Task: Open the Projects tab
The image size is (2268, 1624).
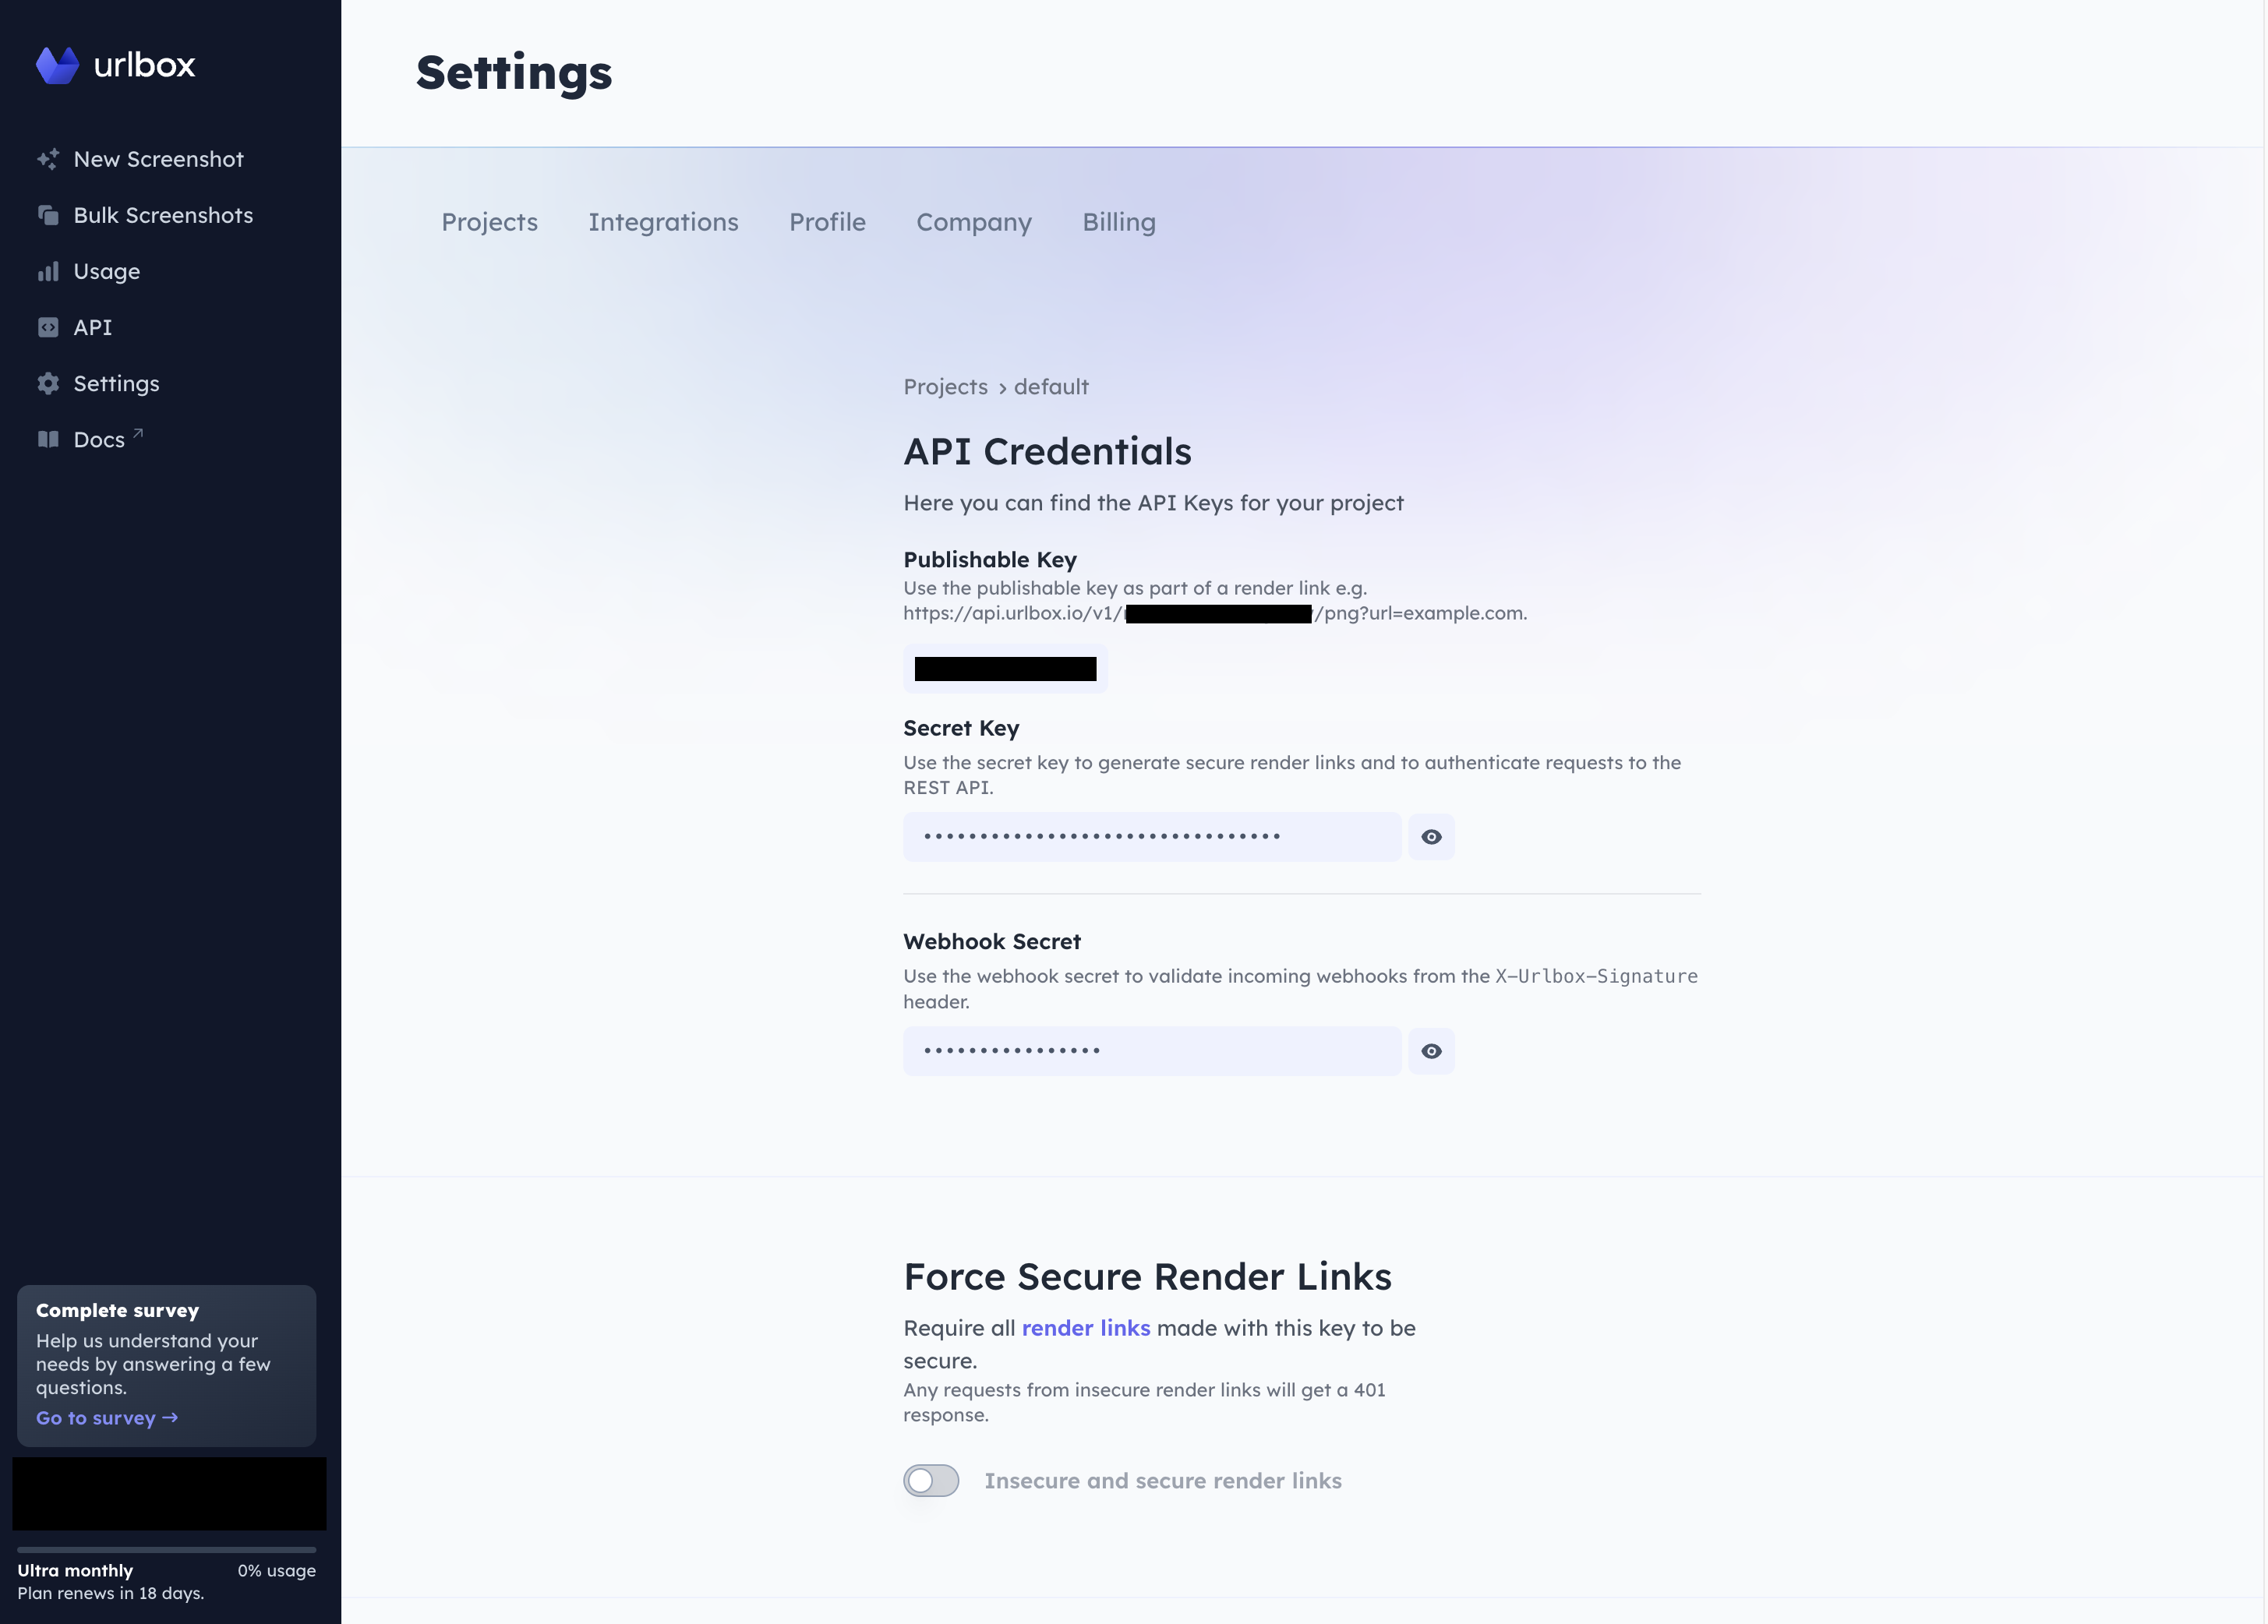Action: click(490, 222)
